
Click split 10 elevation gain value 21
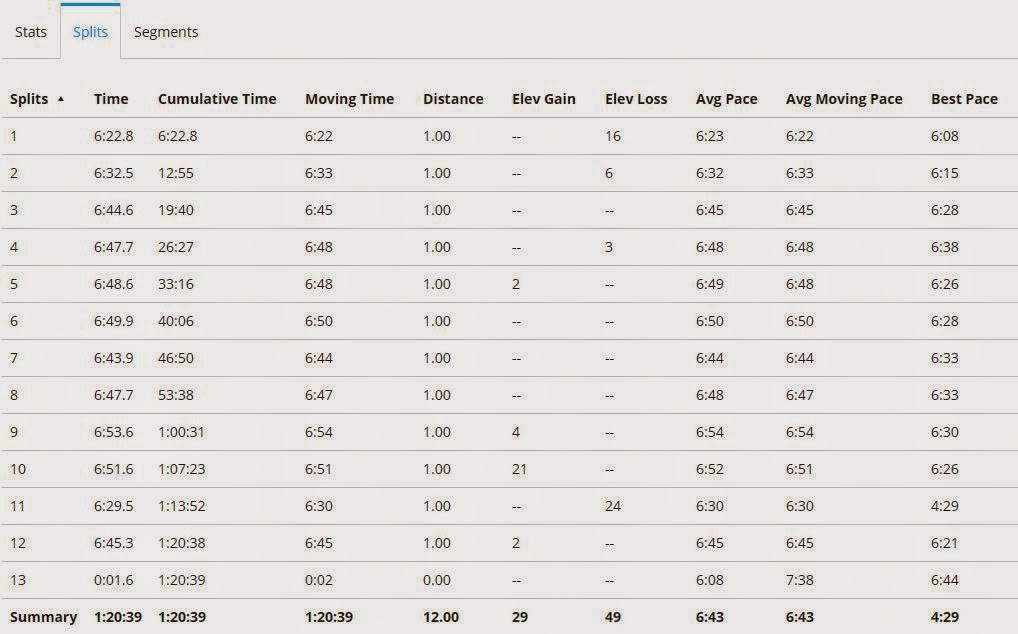pos(519,469)
